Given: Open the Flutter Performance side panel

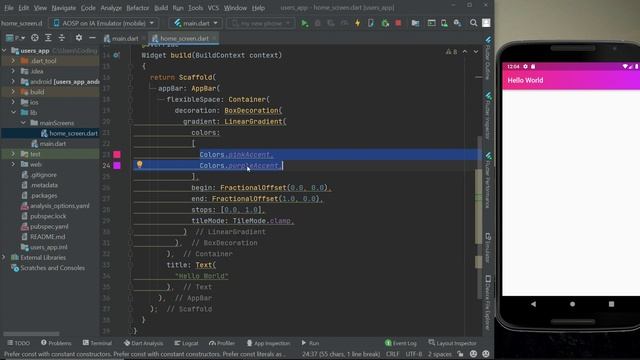Looking at the screenshot, I should [x=488, y=180].
